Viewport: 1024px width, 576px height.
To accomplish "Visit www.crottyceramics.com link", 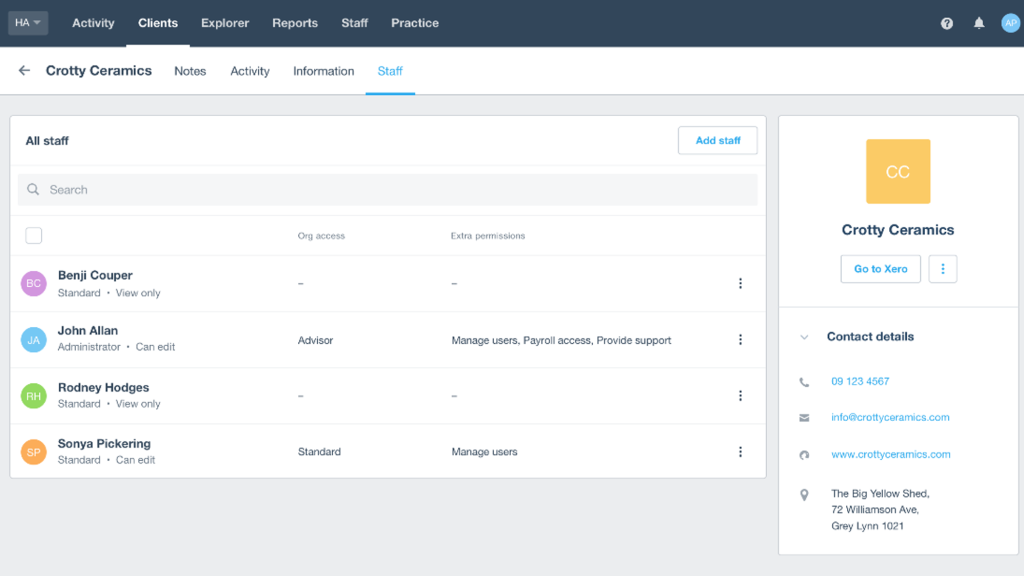I will point(891,455).
